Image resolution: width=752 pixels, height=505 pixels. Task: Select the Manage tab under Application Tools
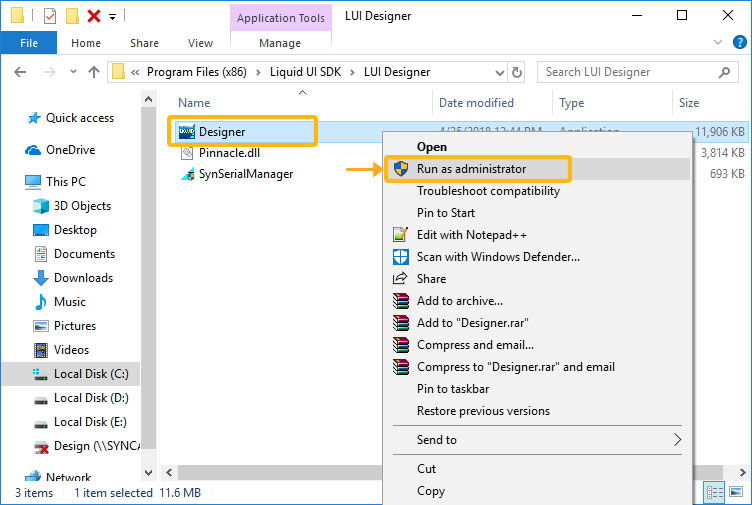(280, 43)
